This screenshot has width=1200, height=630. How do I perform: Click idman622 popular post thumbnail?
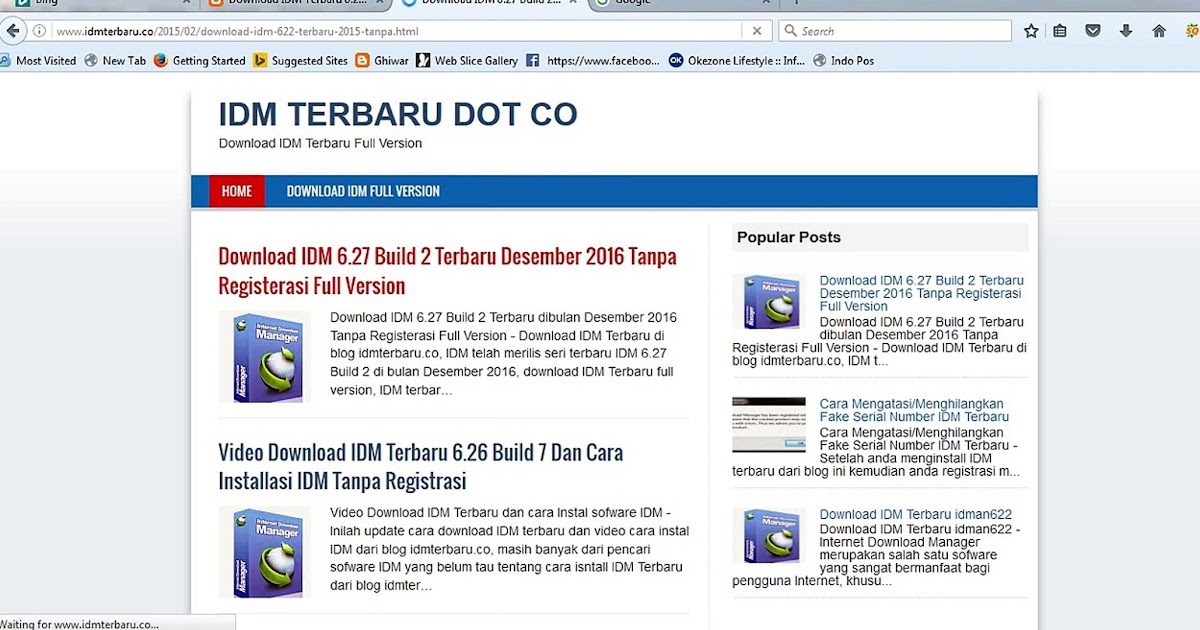tap(769, 536)
